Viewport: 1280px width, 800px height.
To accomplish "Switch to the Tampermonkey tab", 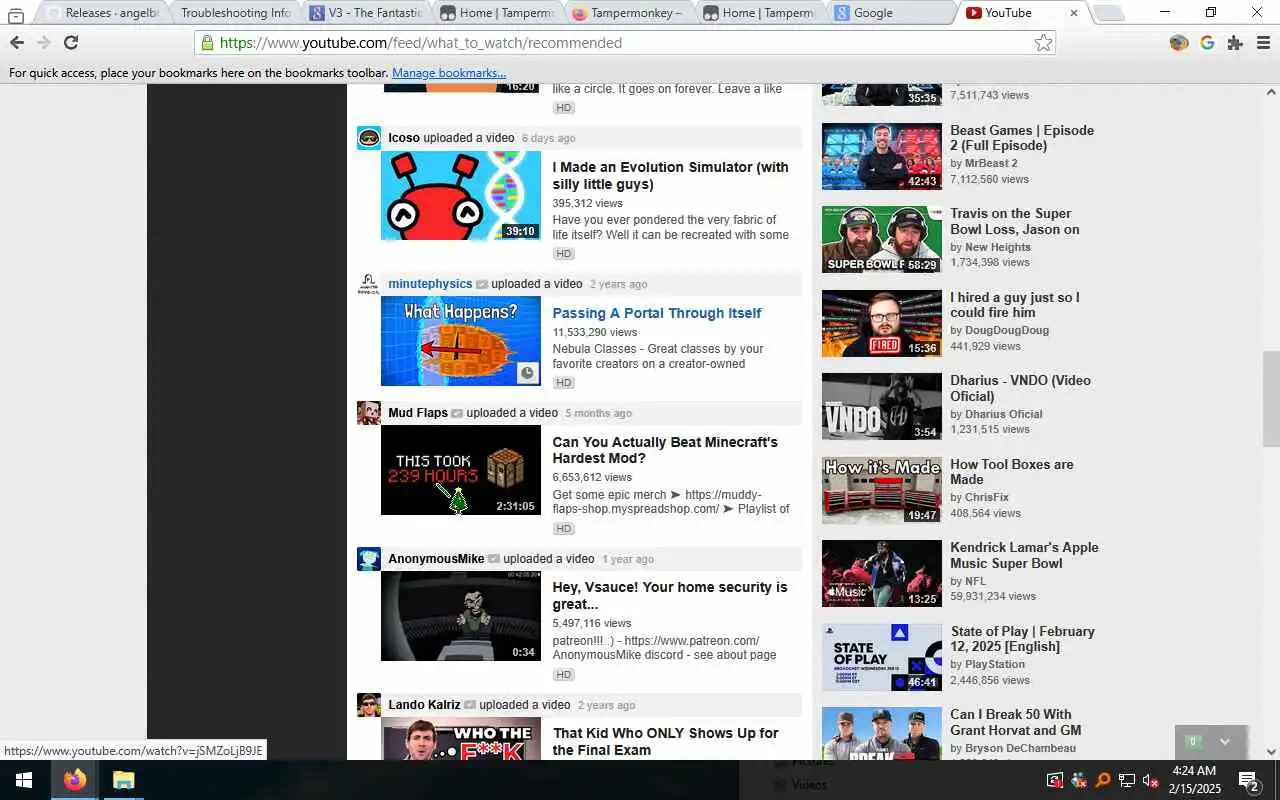I will click(630, 13).
